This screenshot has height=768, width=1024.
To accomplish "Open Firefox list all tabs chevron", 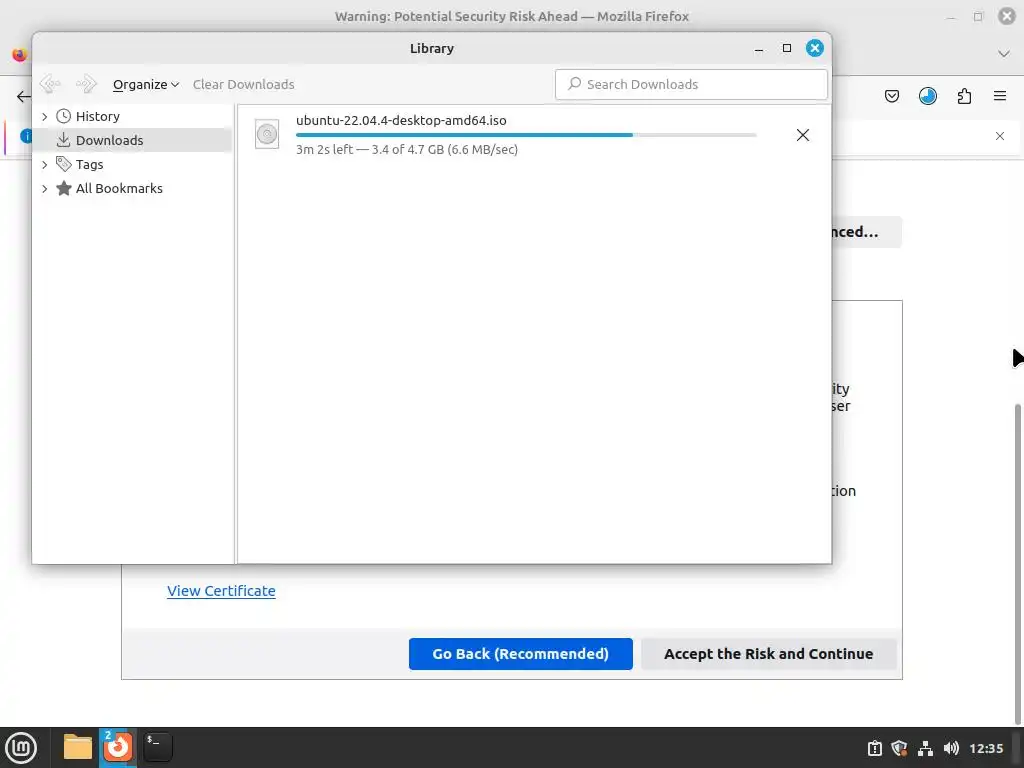I will (1004, 54).
